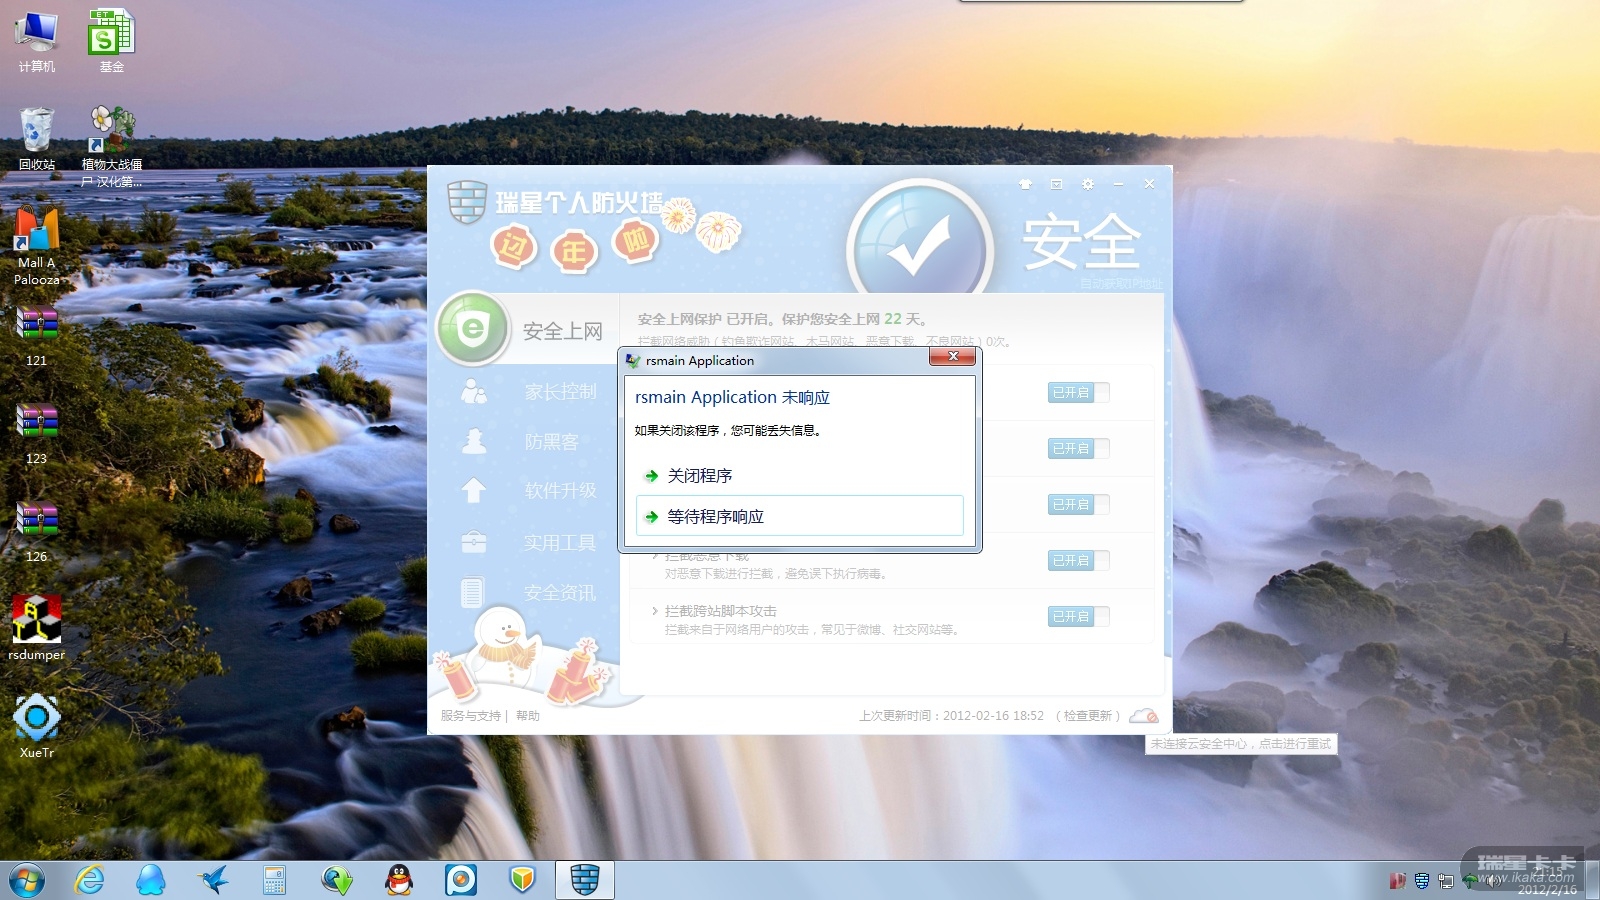Click the 安全资讯 document icon
The image size is (1600, 900).
[x=473, y=592]
